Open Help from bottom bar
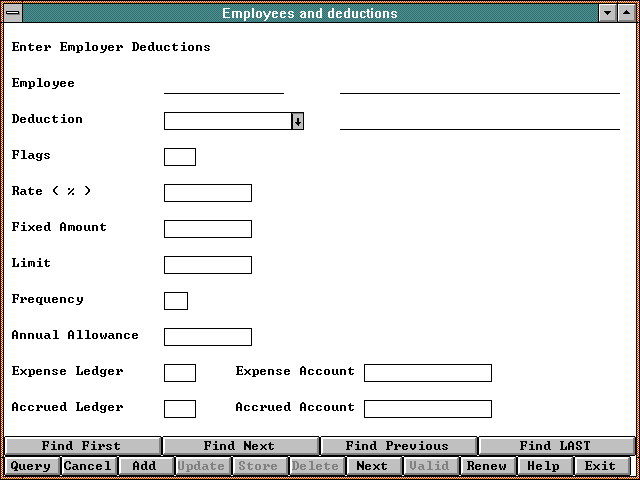This screenshot has height=480, width=640. tap(543, 466)
